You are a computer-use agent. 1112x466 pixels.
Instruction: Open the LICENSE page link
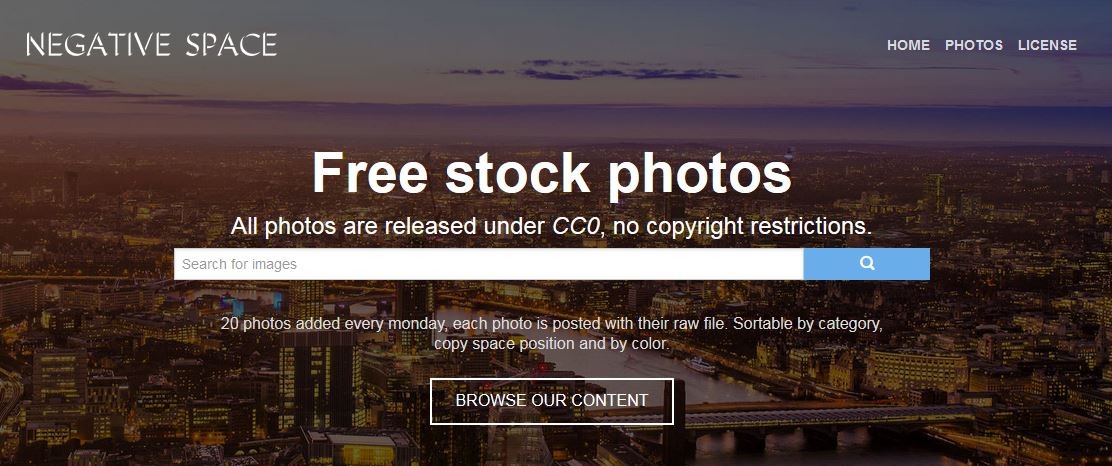(1047, 45)
